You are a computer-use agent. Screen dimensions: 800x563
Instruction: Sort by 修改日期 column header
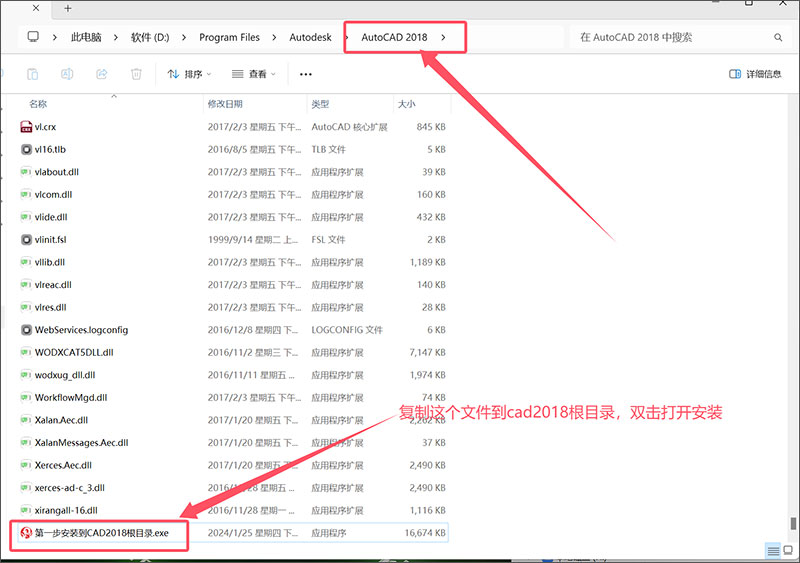pyautogui.click(x=224, y=104)
